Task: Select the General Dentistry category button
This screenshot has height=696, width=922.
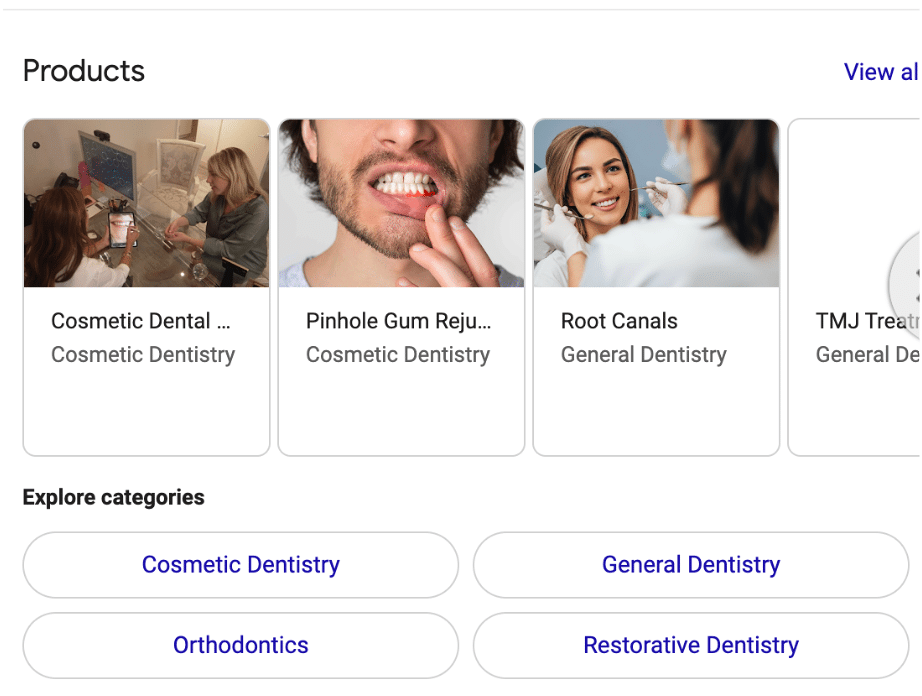Action: [x=690, y=565]
